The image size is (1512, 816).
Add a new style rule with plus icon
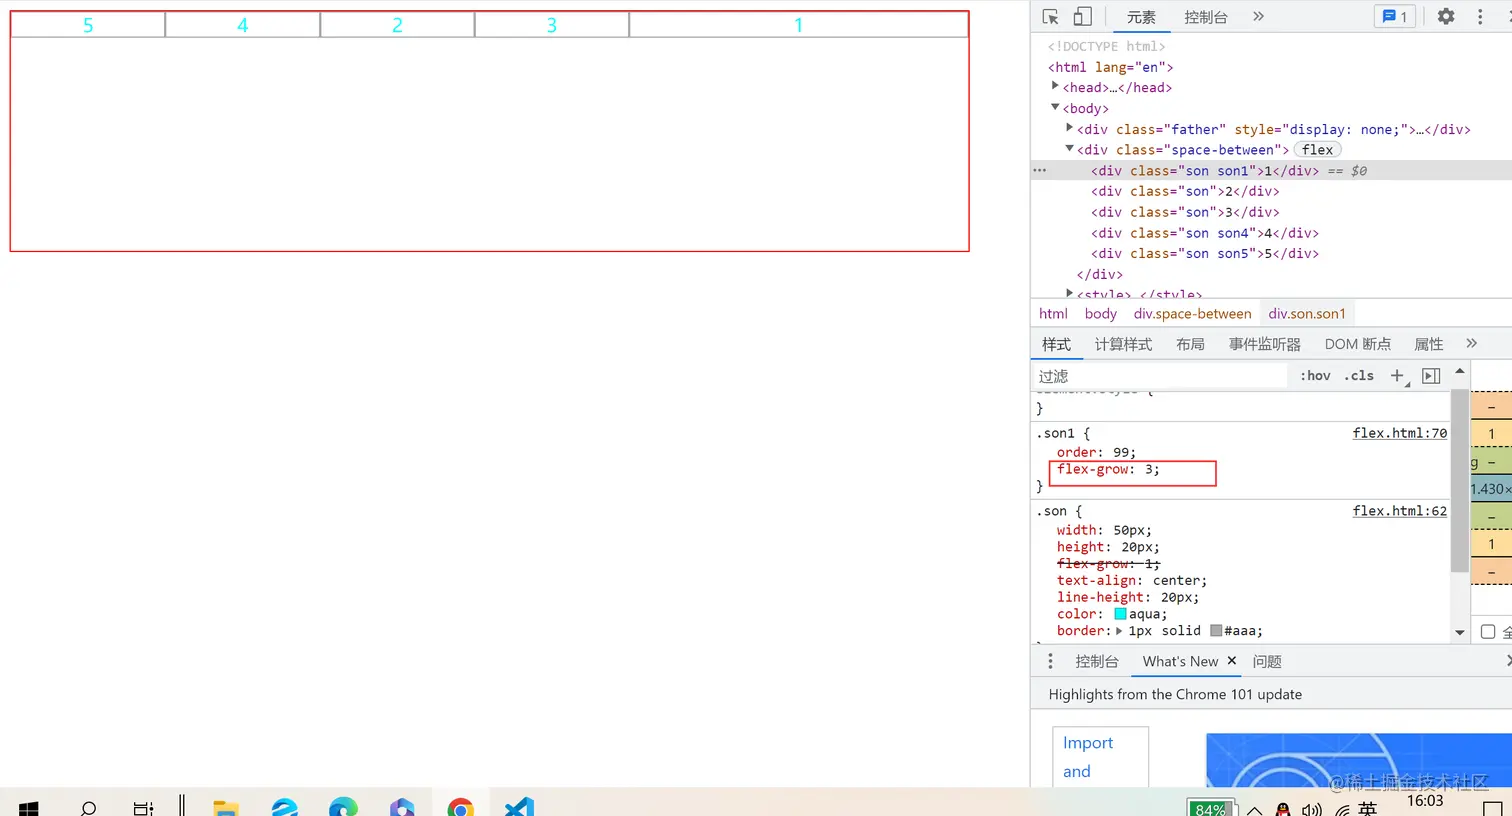point(1398,376)
